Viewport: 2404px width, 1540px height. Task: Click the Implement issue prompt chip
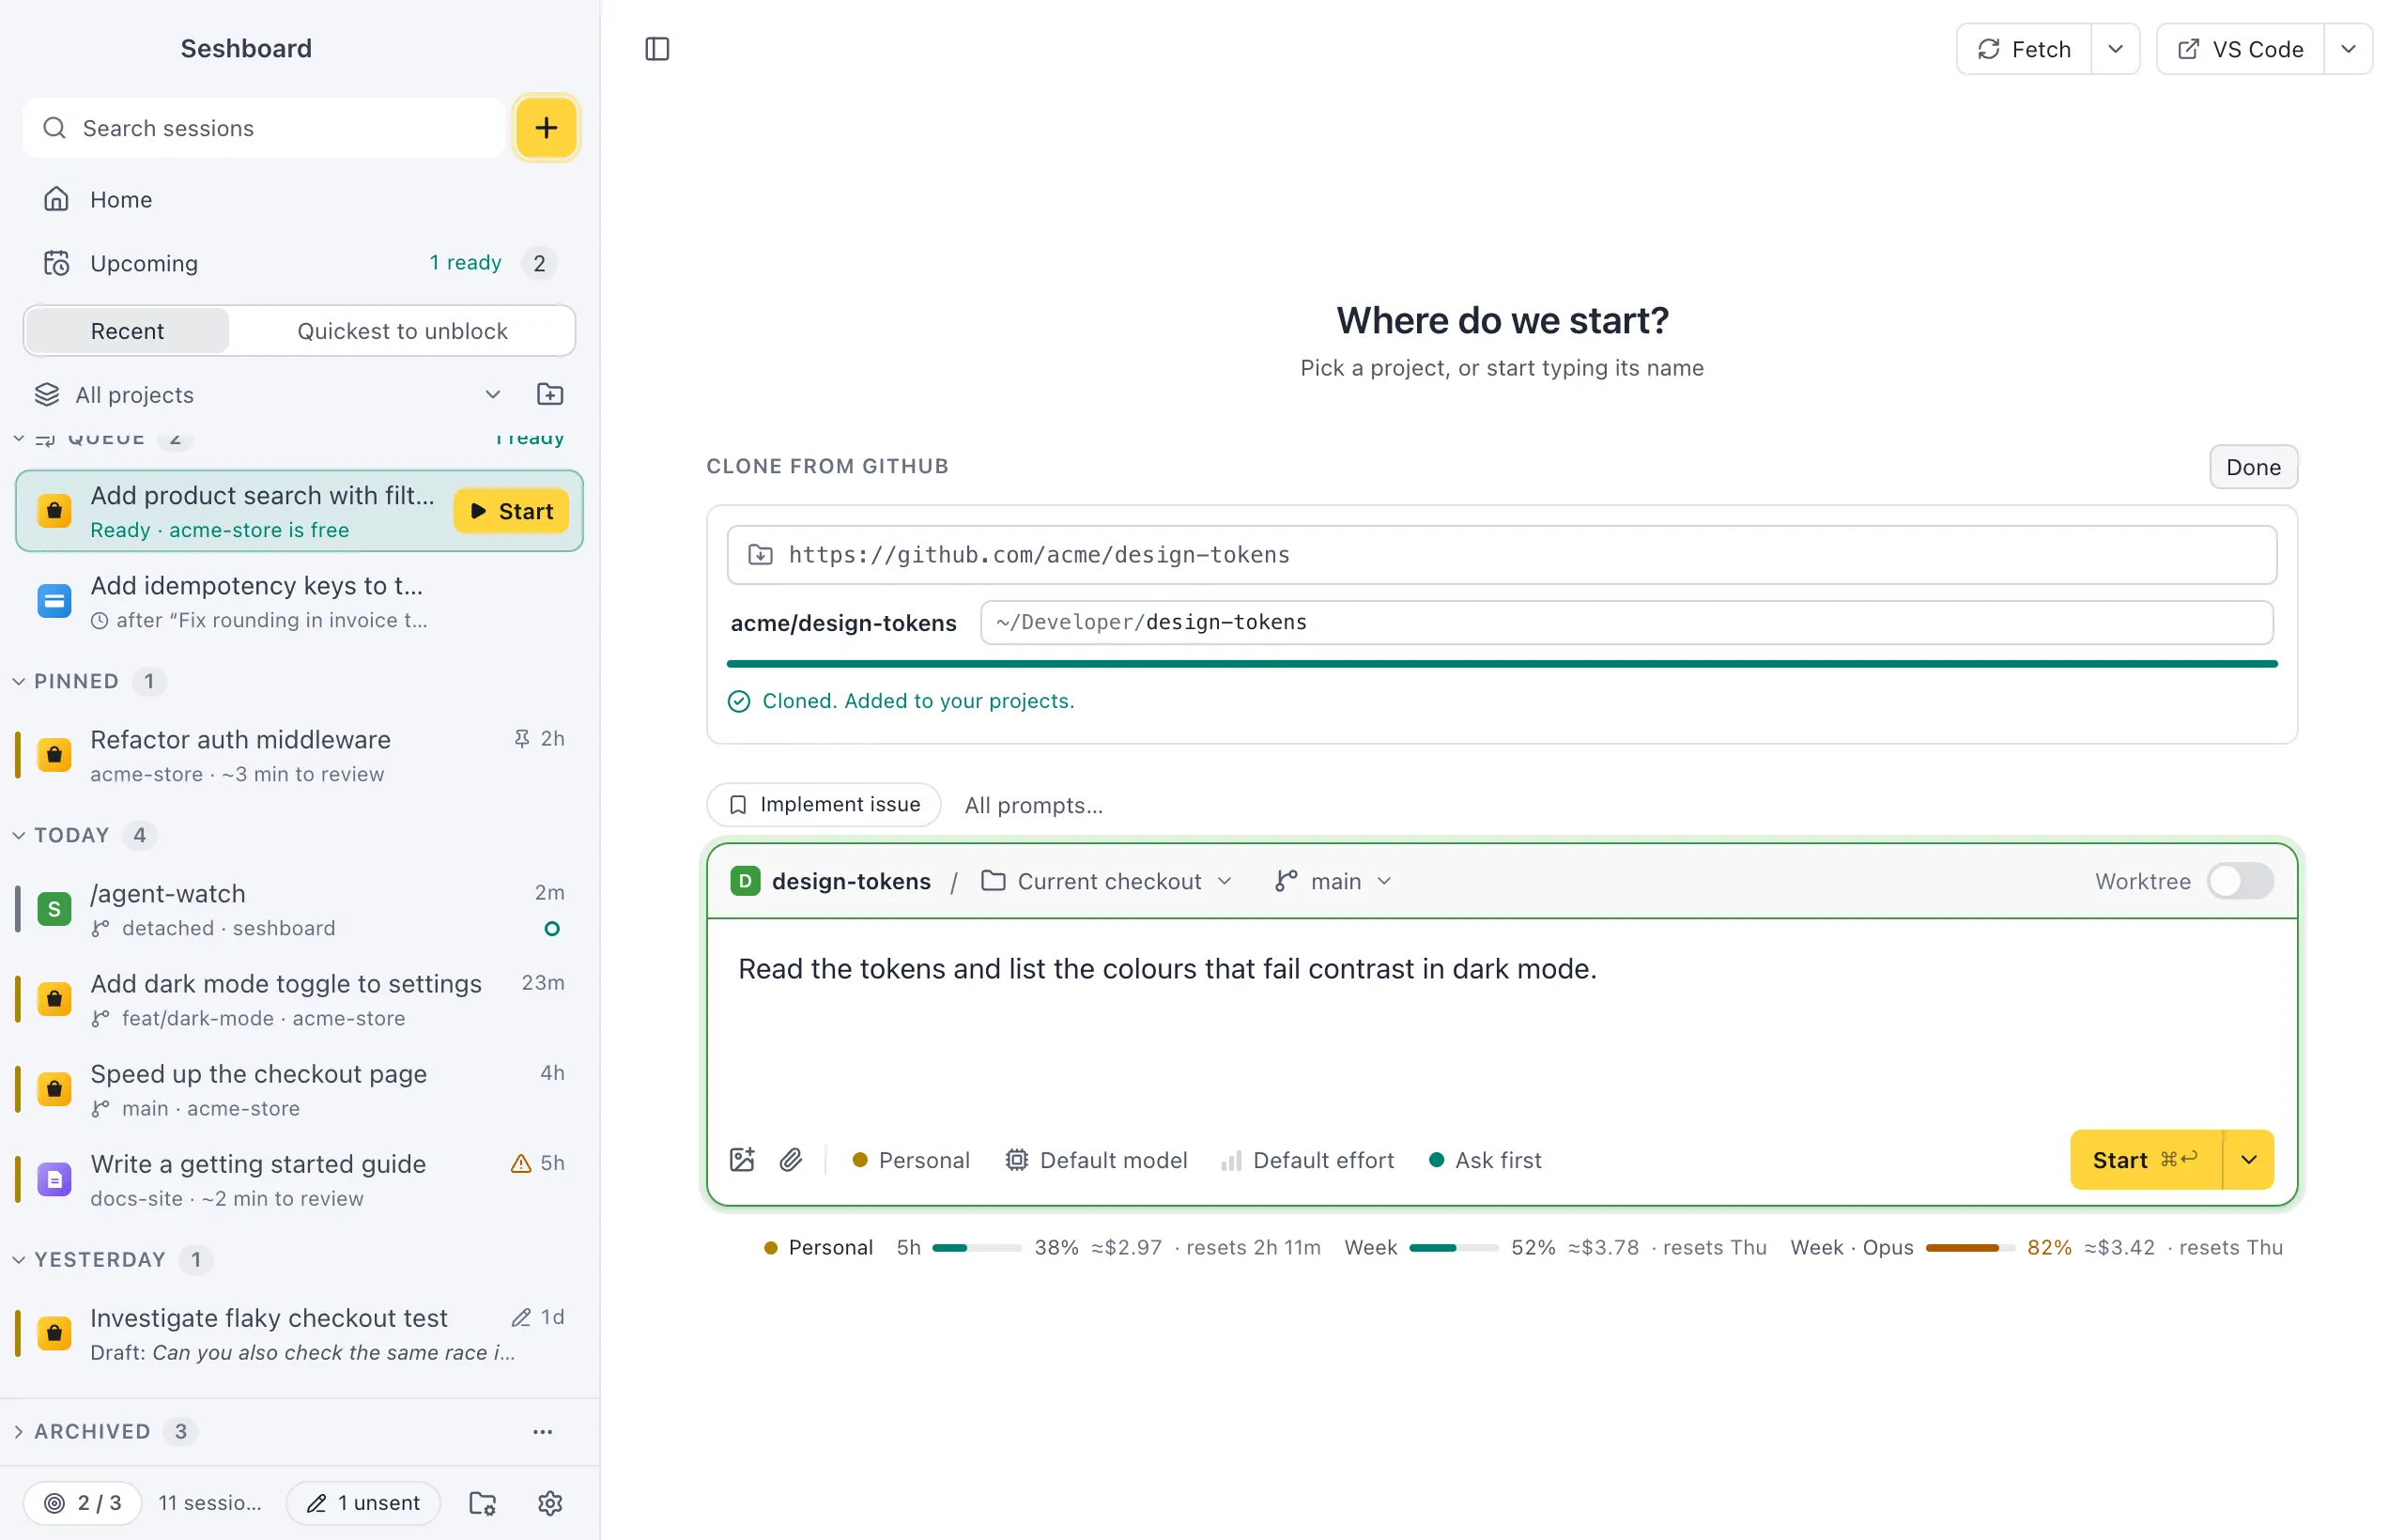point(824,804)
